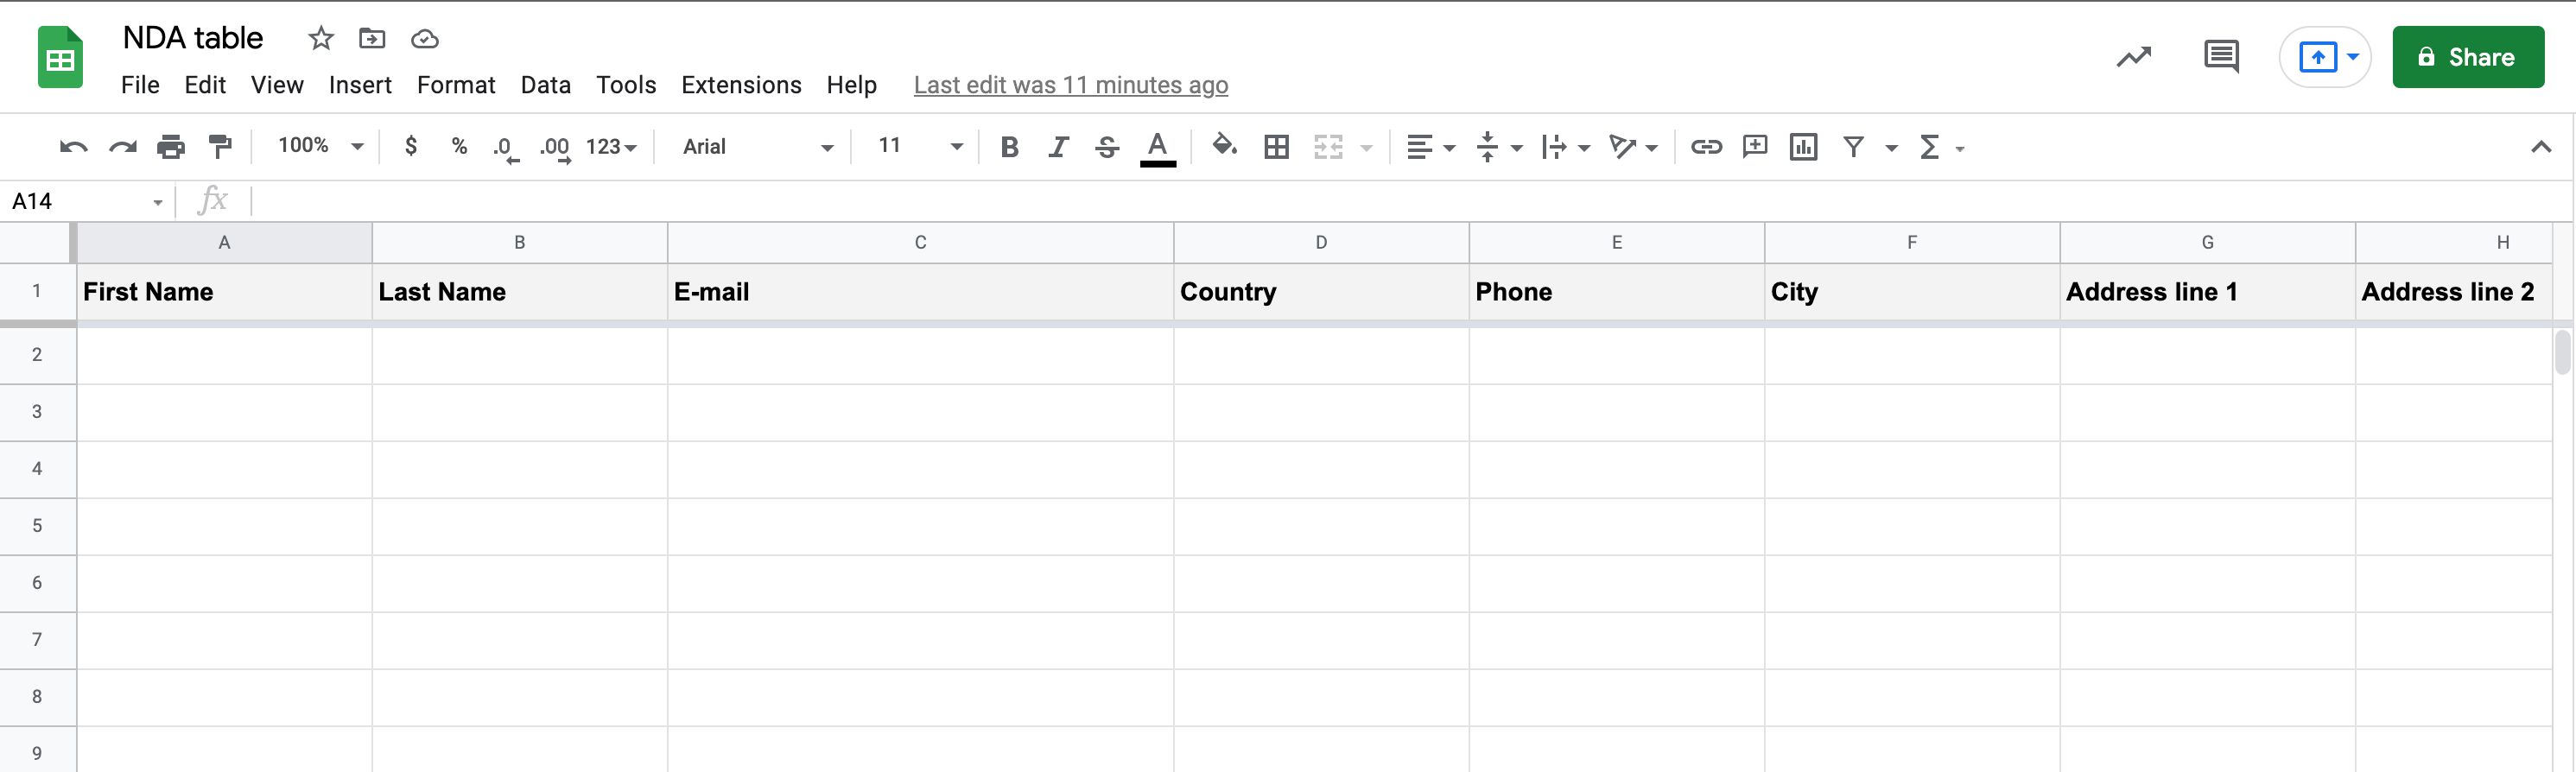2576x772 pixels.
Task: Click the Redo icon
Action: (122, 147)
